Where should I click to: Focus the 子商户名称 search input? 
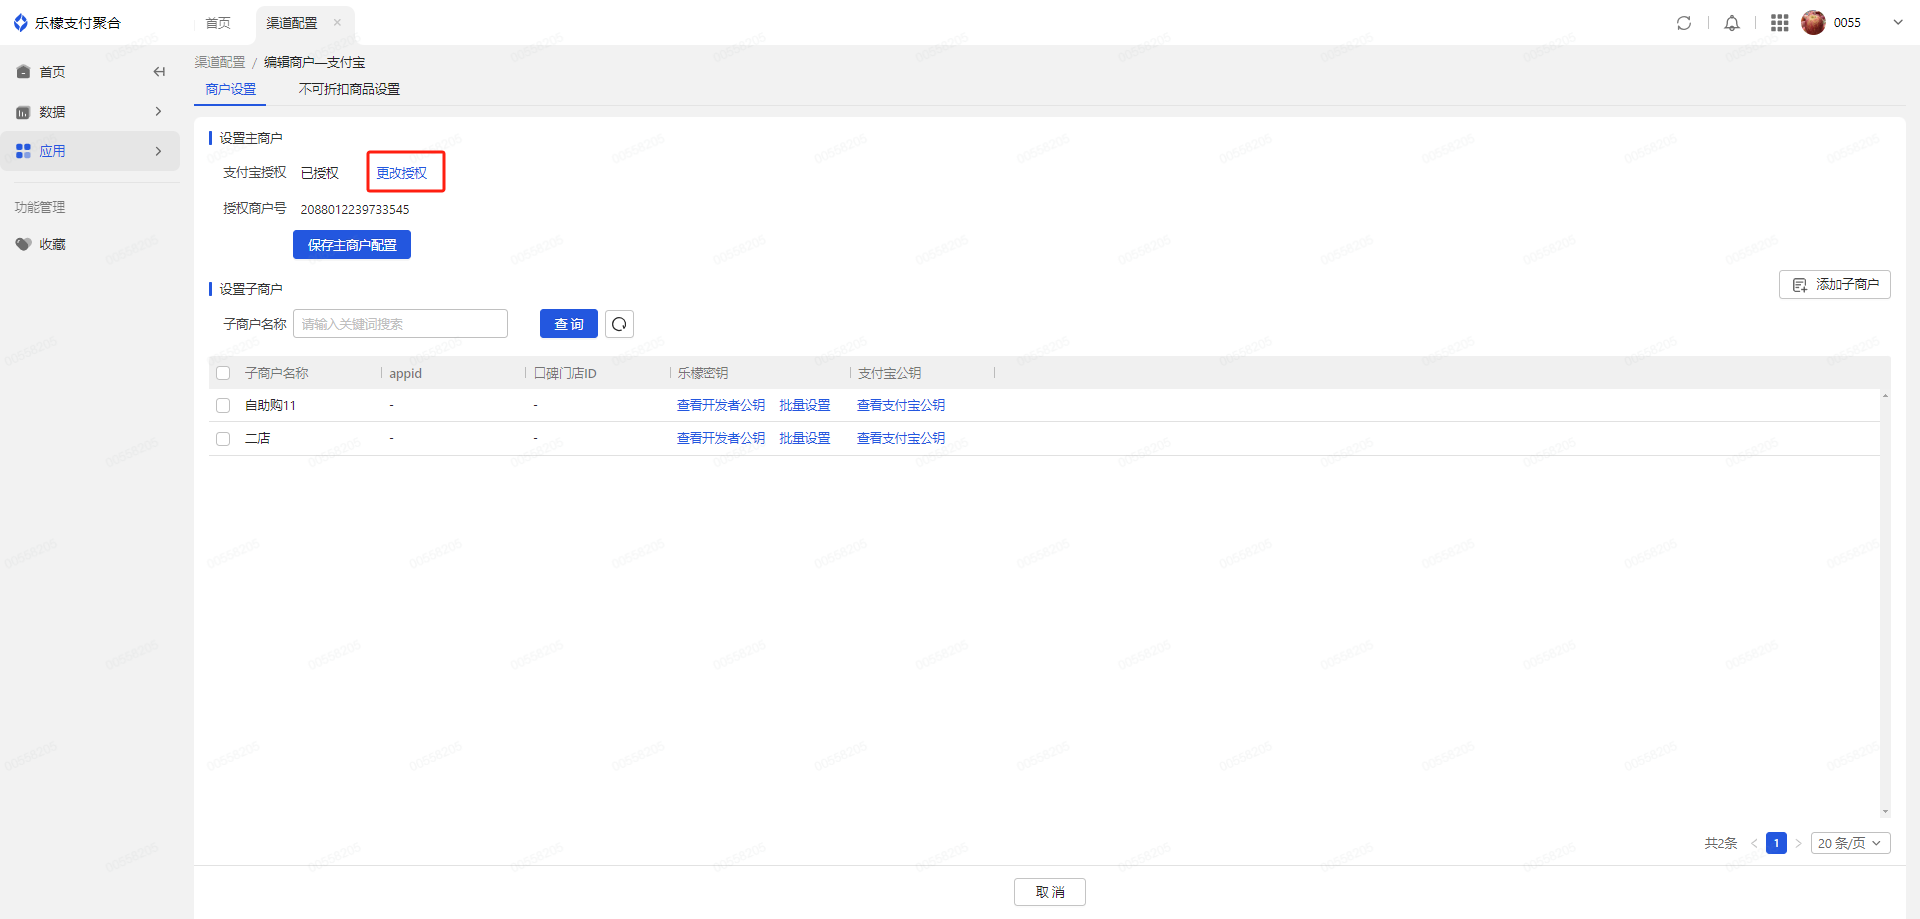click(400, 324)
